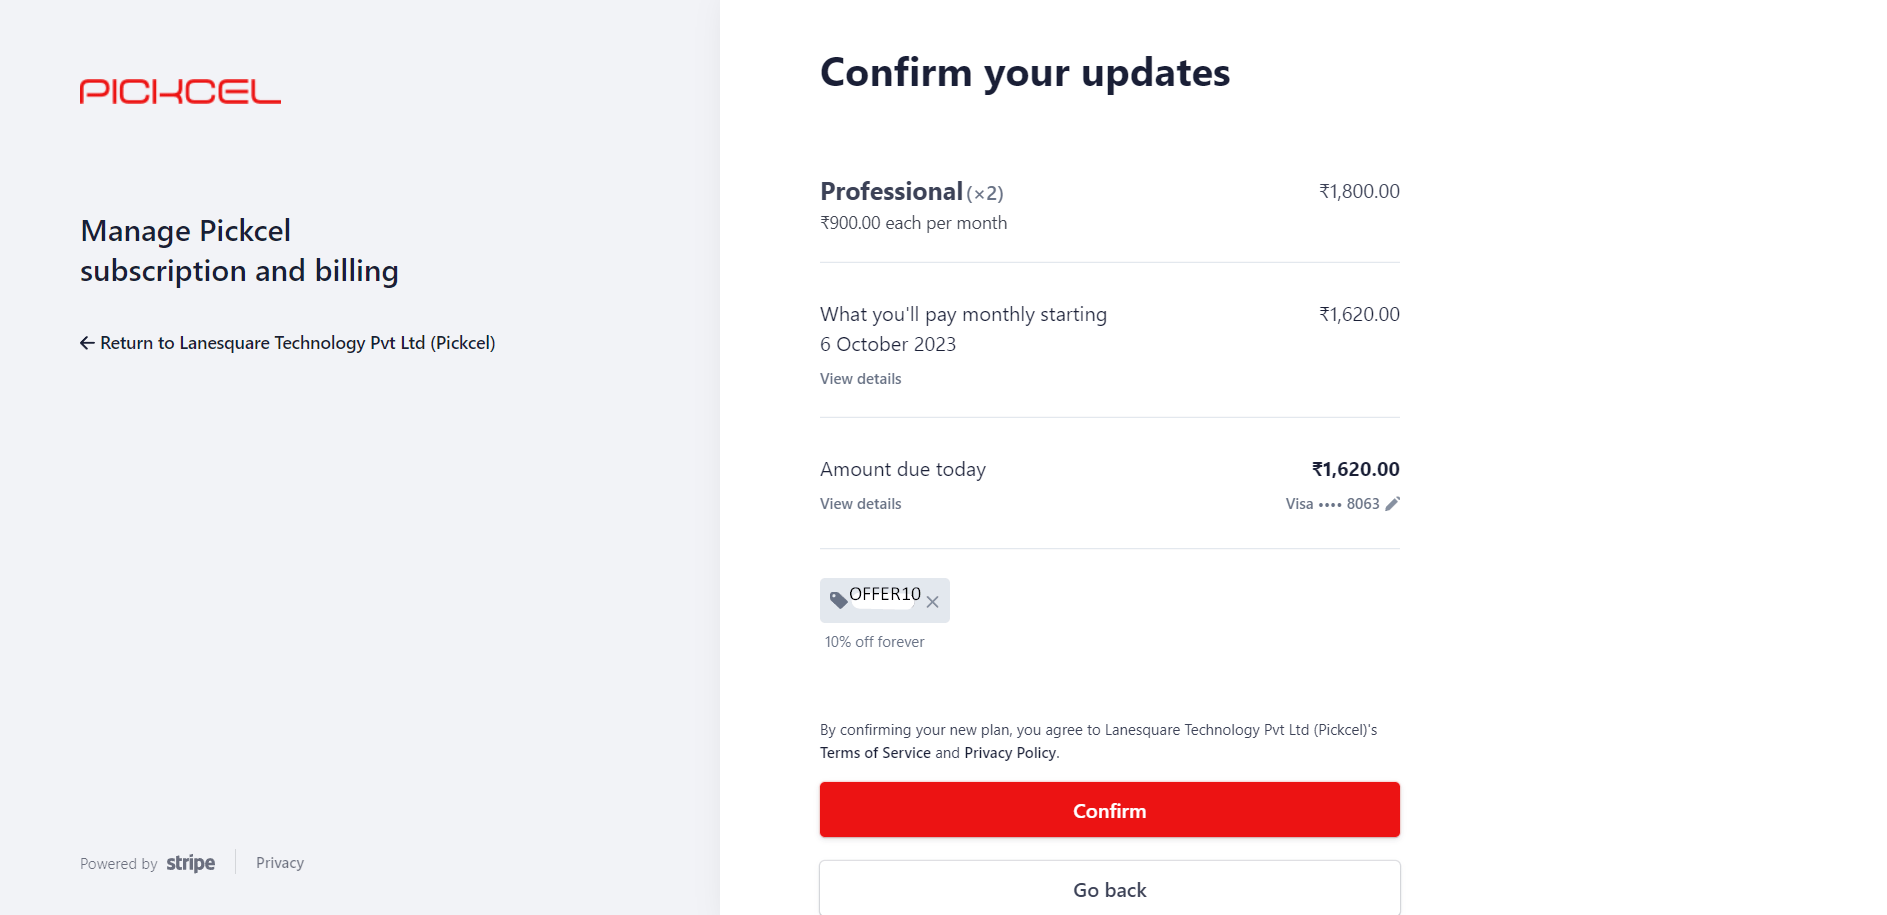Click the Visa card indicator

coord(1299,504)
